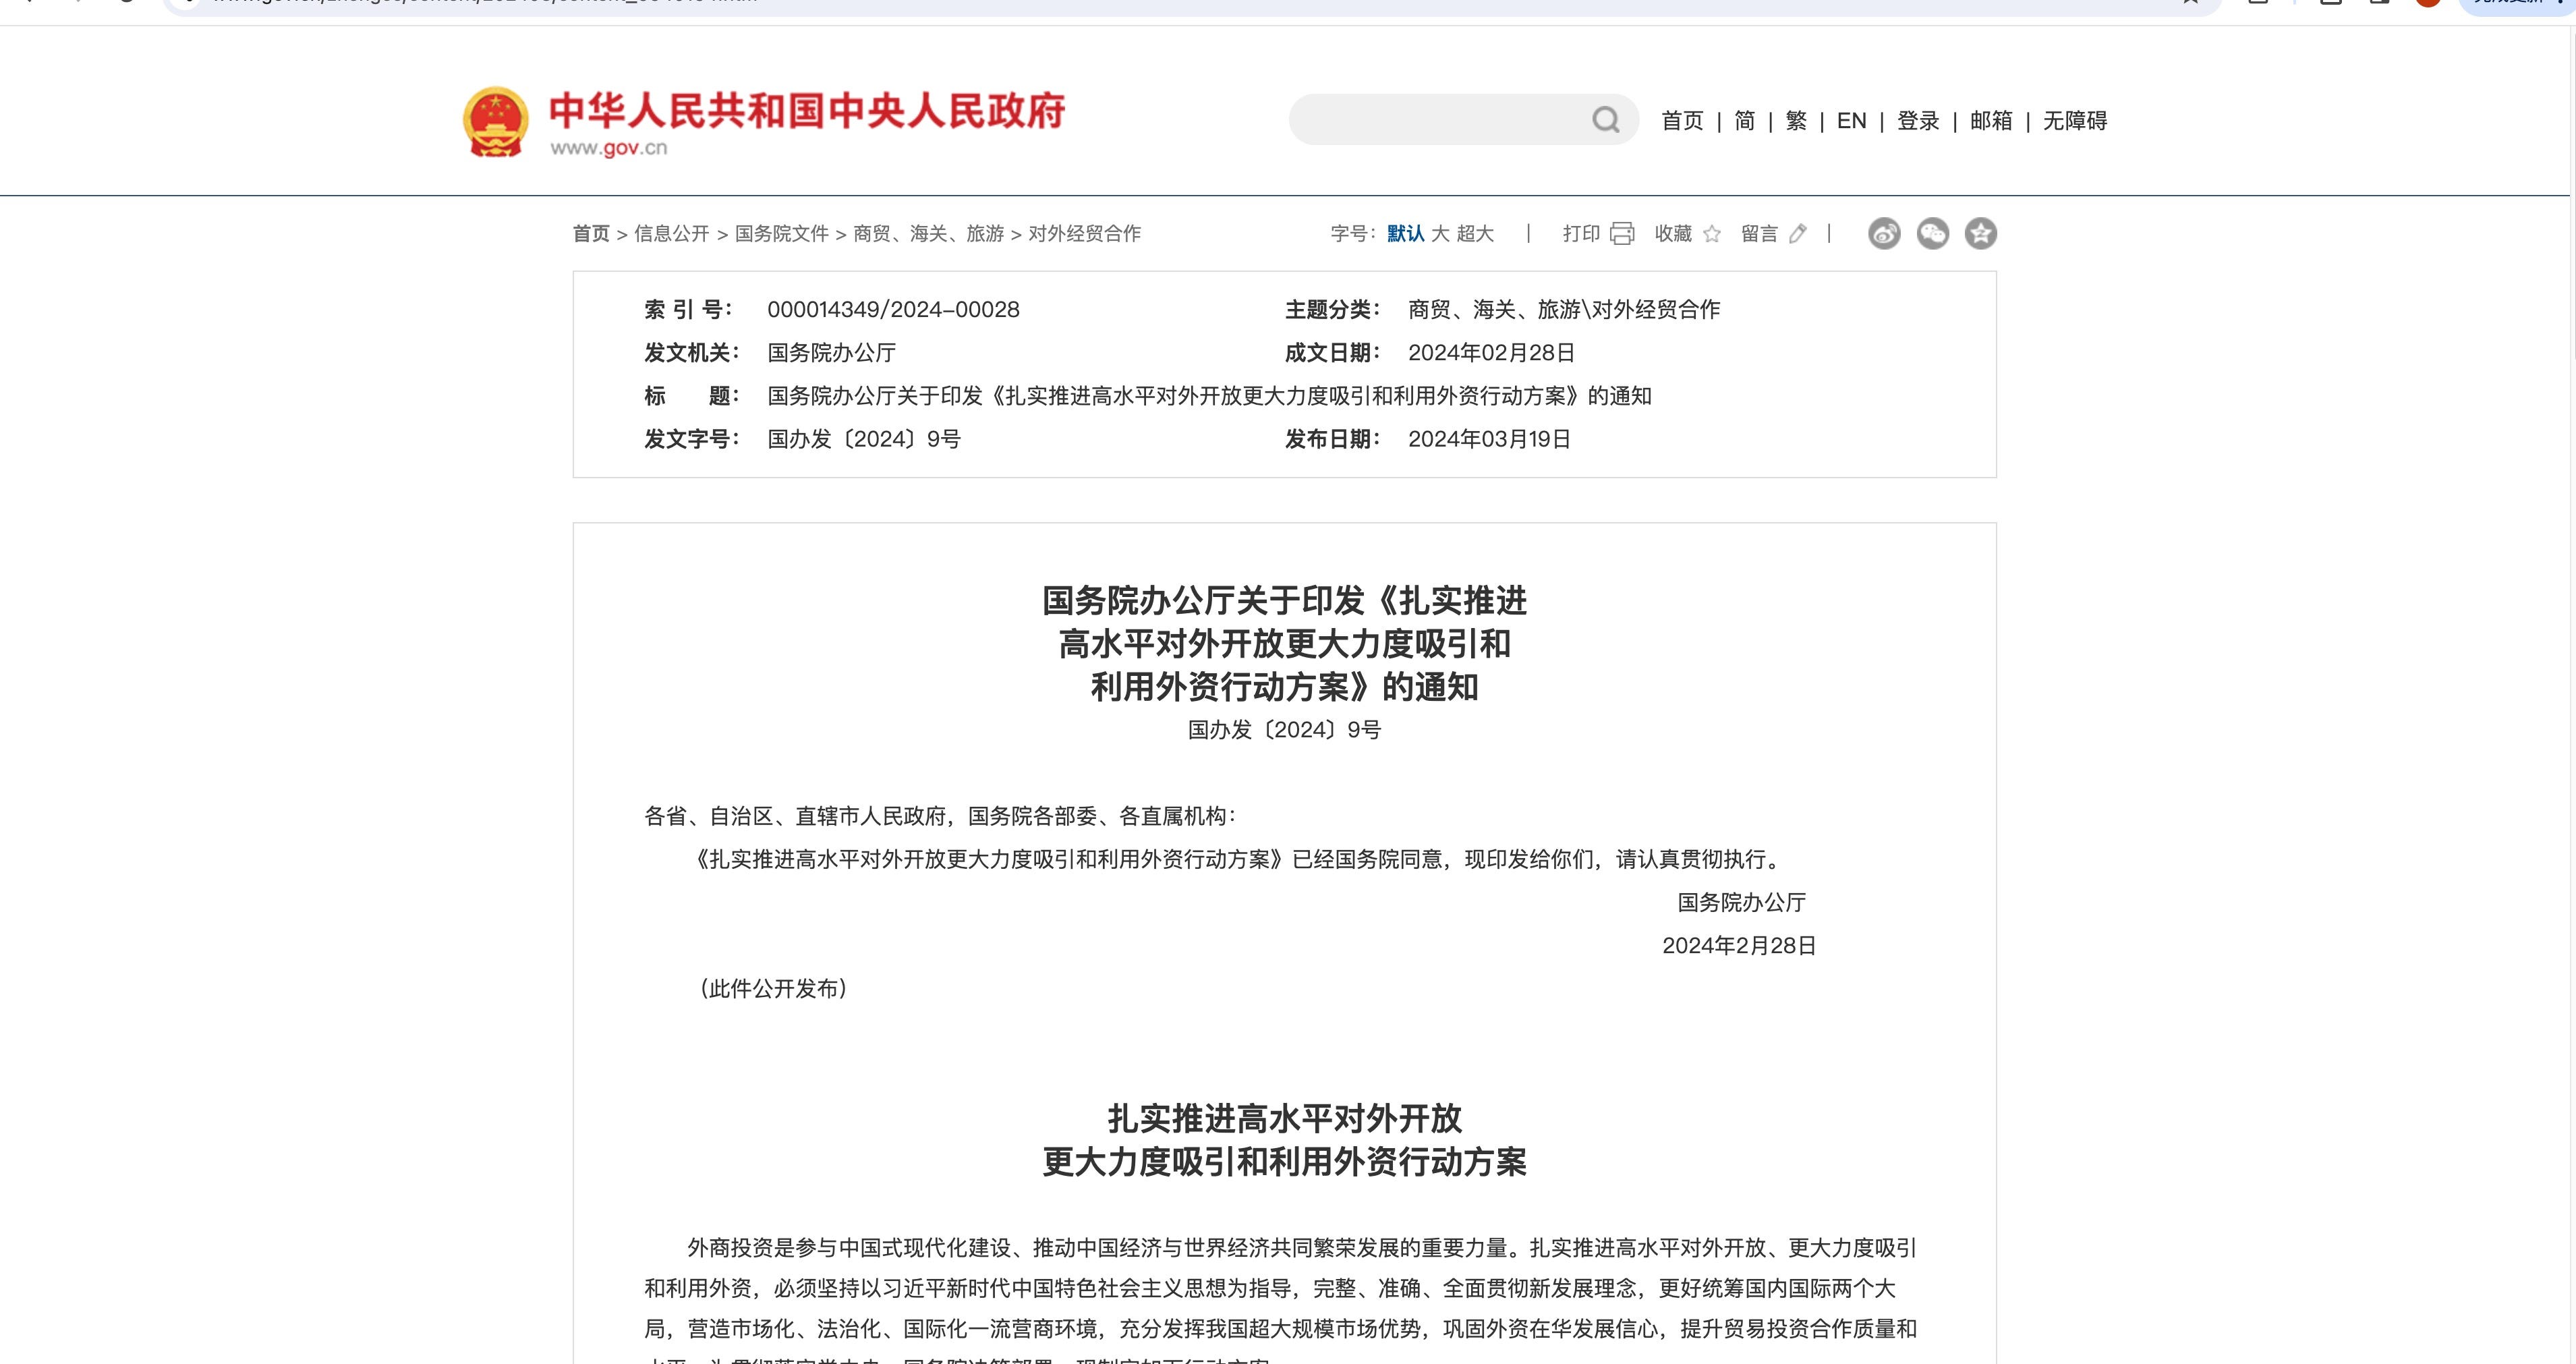This screenshot has width=2576, height=1364.
Task: Click the search magnifier icon
Action: 1605,120
